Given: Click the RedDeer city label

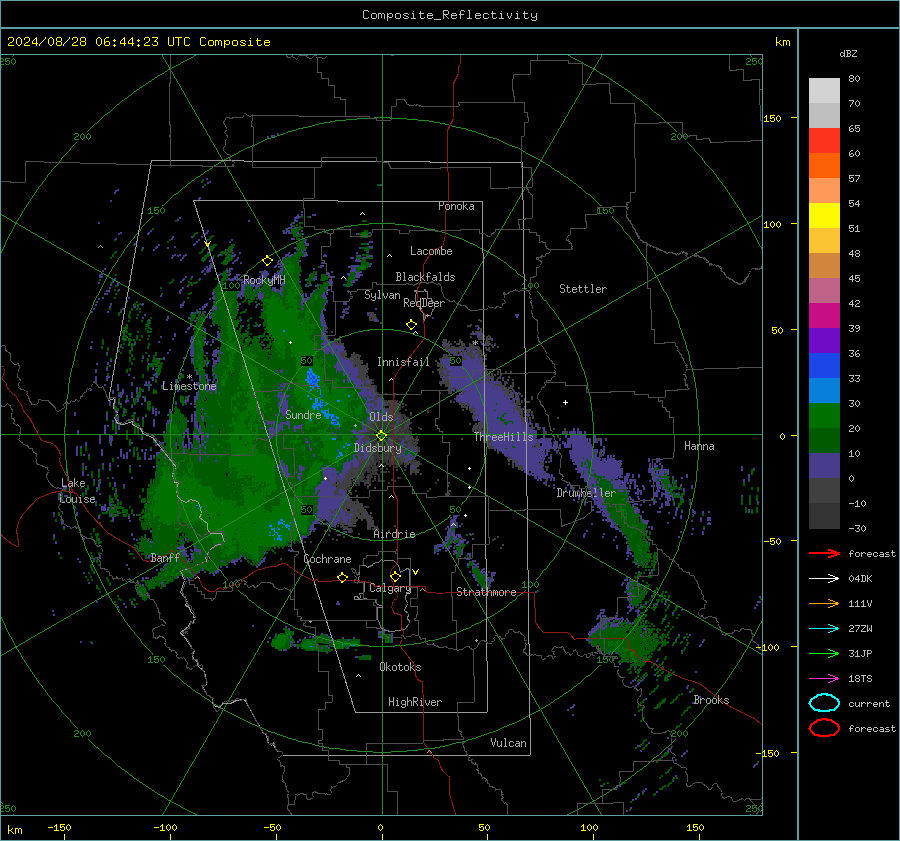Looking at the screenshot, I should pyautogui.click(x=424, y=303).
